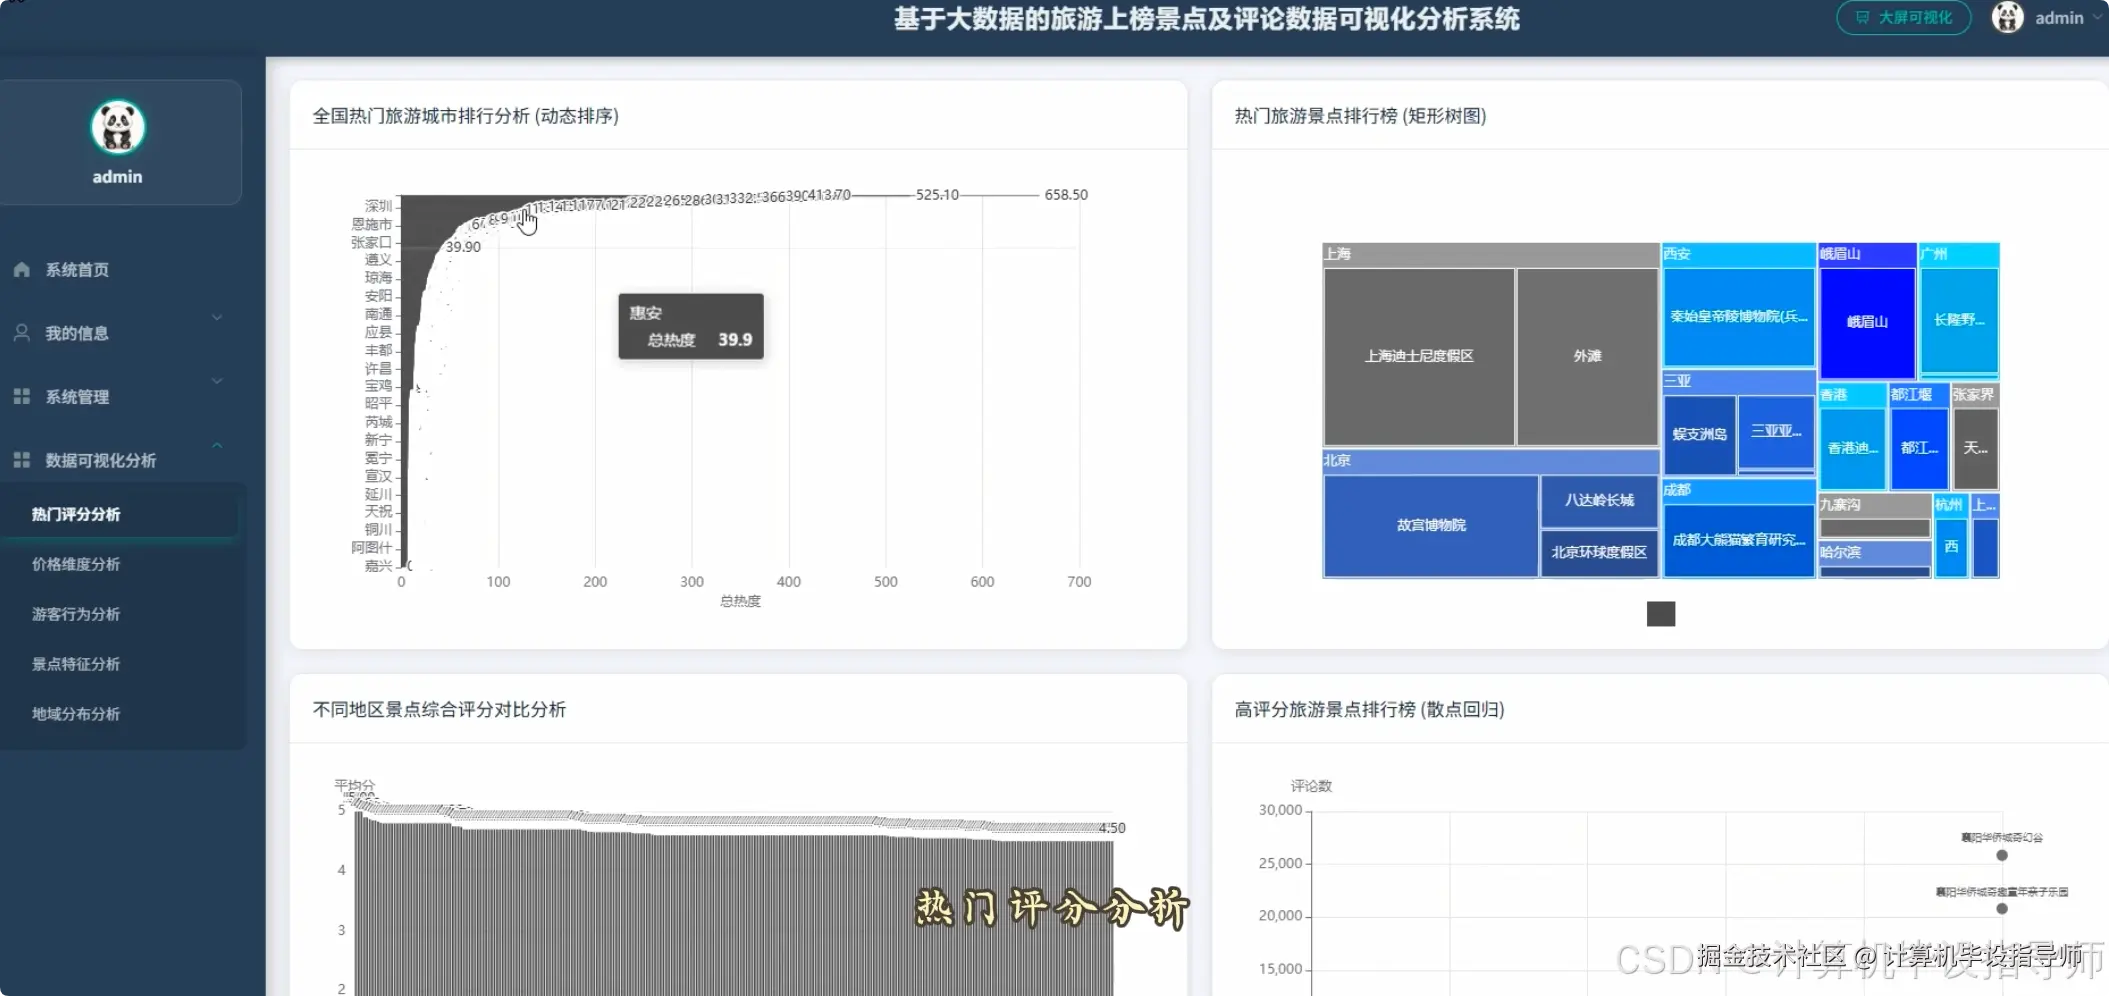
Task: Click the home icon beside 系统首页
Action: (x=21, y=269)
